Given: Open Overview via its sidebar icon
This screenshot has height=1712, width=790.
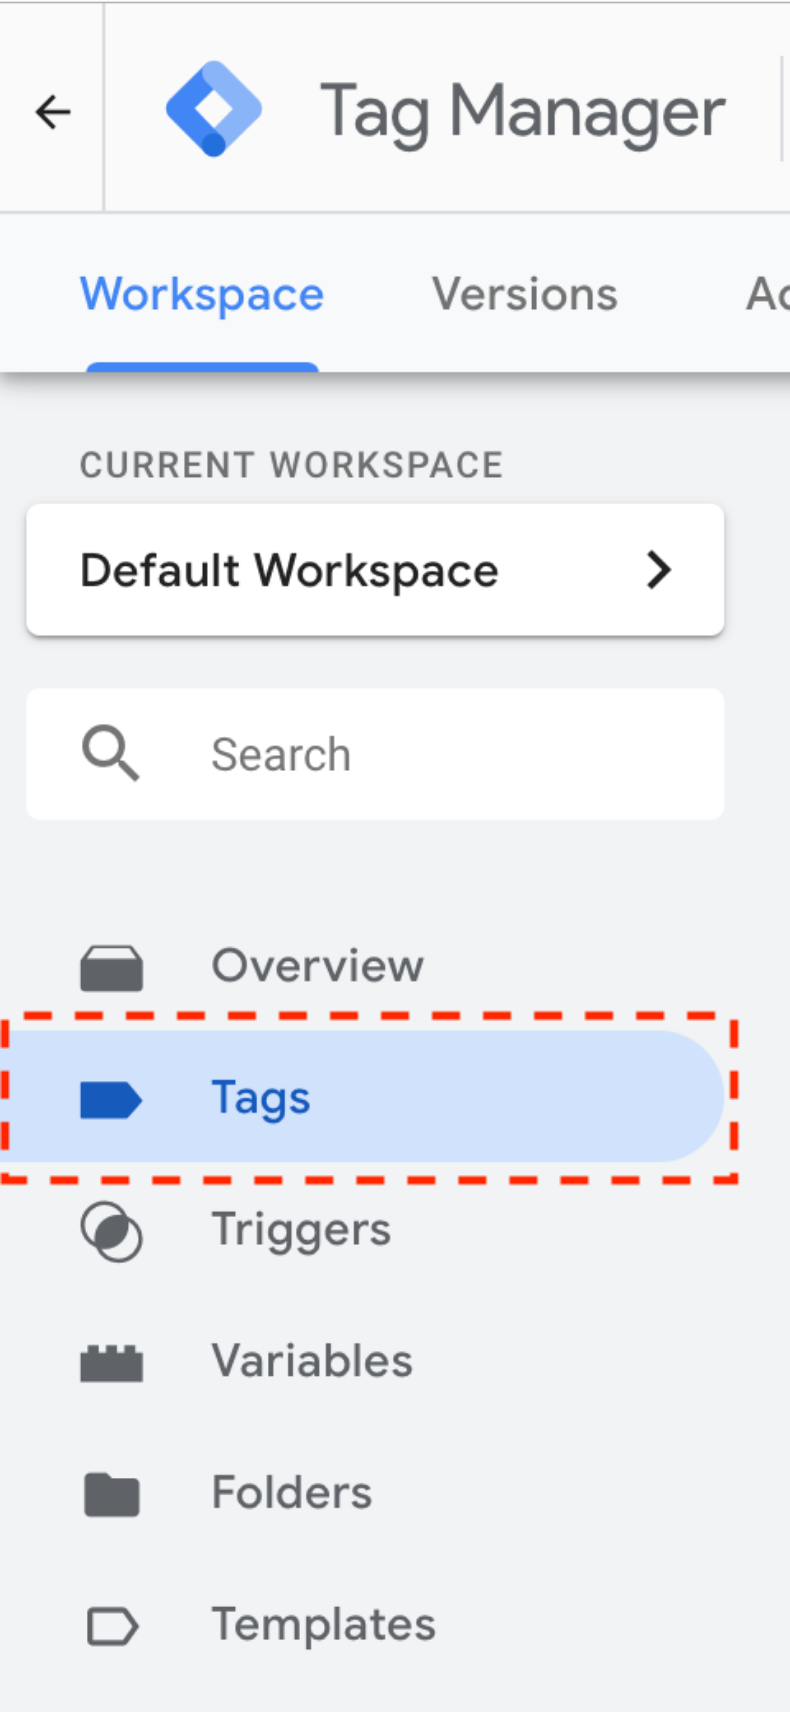Looking at the screenshot, I should click(111, 965).
